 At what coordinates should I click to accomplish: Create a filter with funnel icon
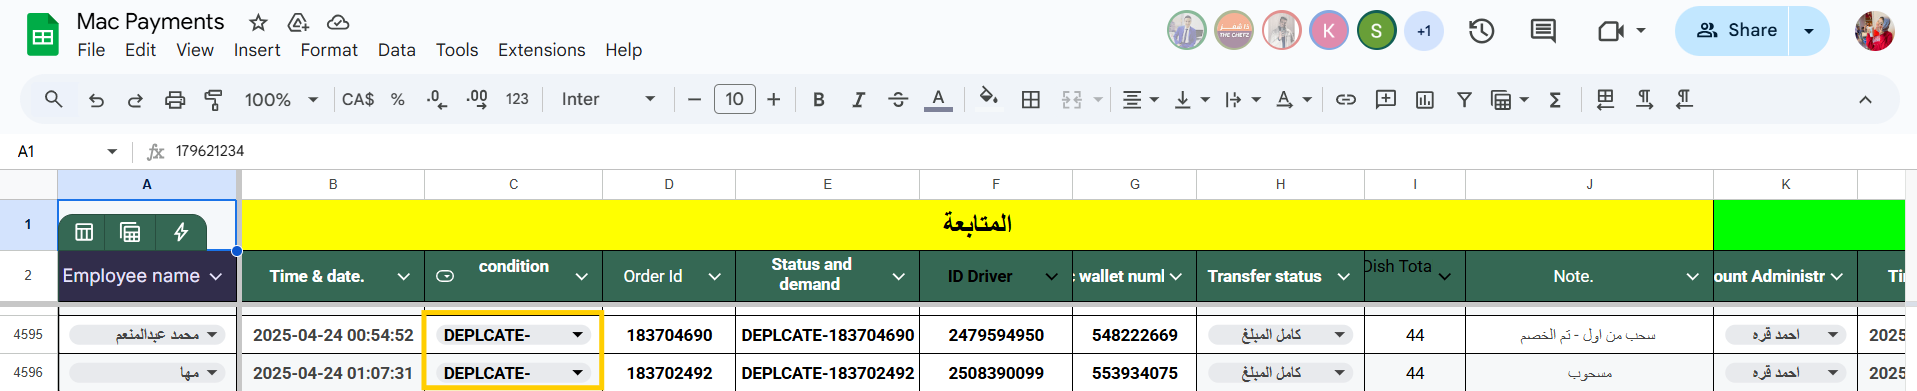pyautogui.click(x=1464, y=99)
